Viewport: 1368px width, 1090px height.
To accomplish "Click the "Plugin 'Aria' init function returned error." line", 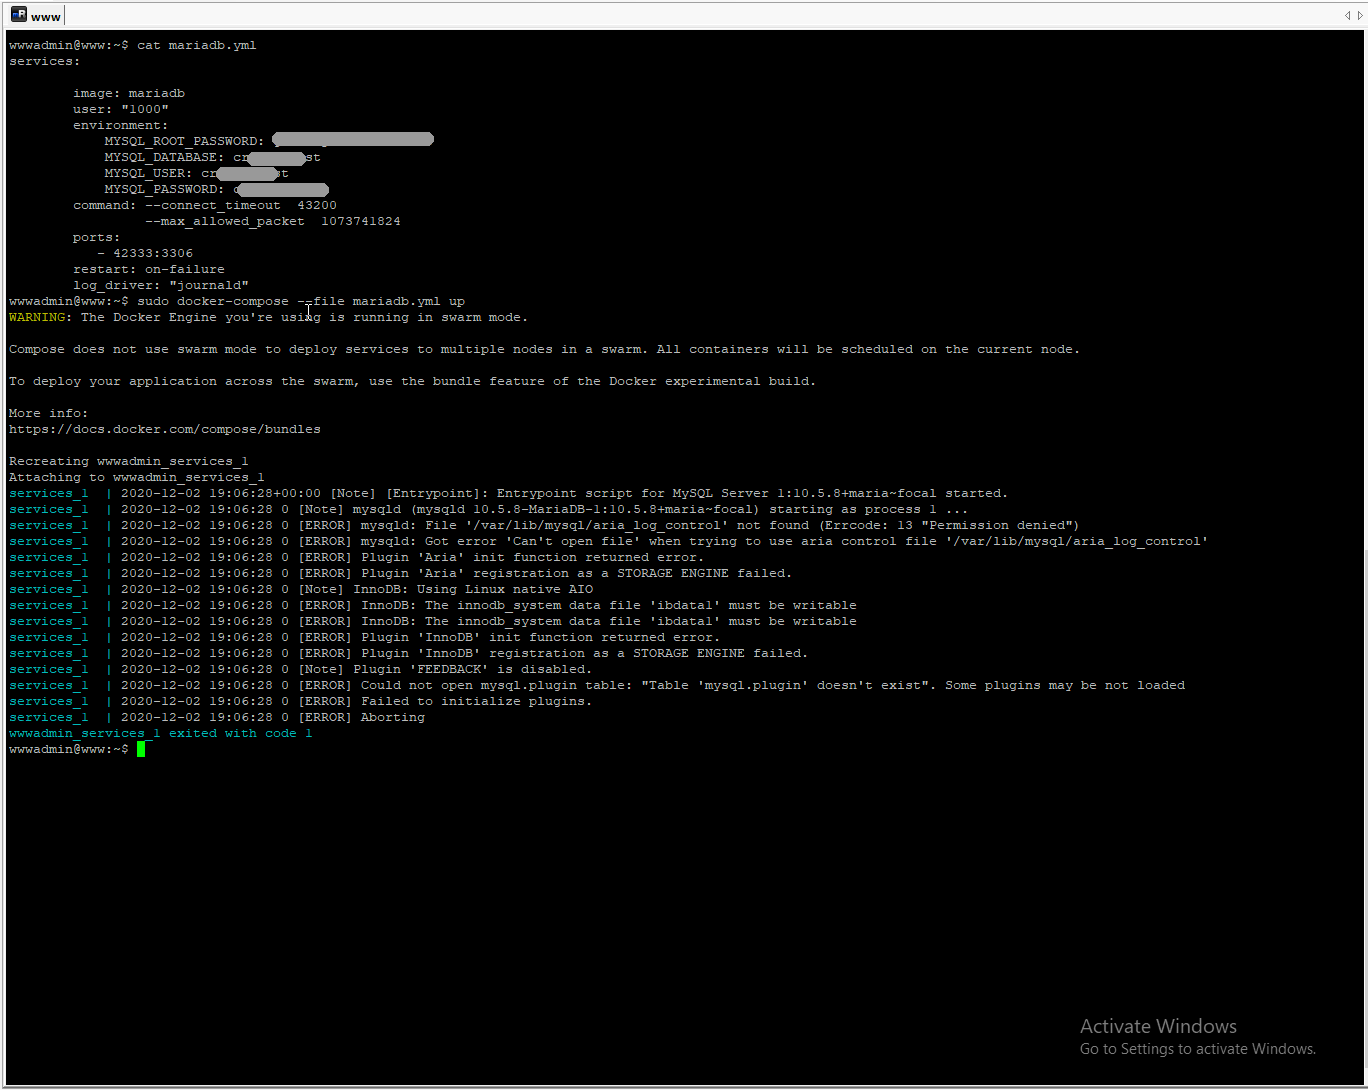I will point(357,557).
